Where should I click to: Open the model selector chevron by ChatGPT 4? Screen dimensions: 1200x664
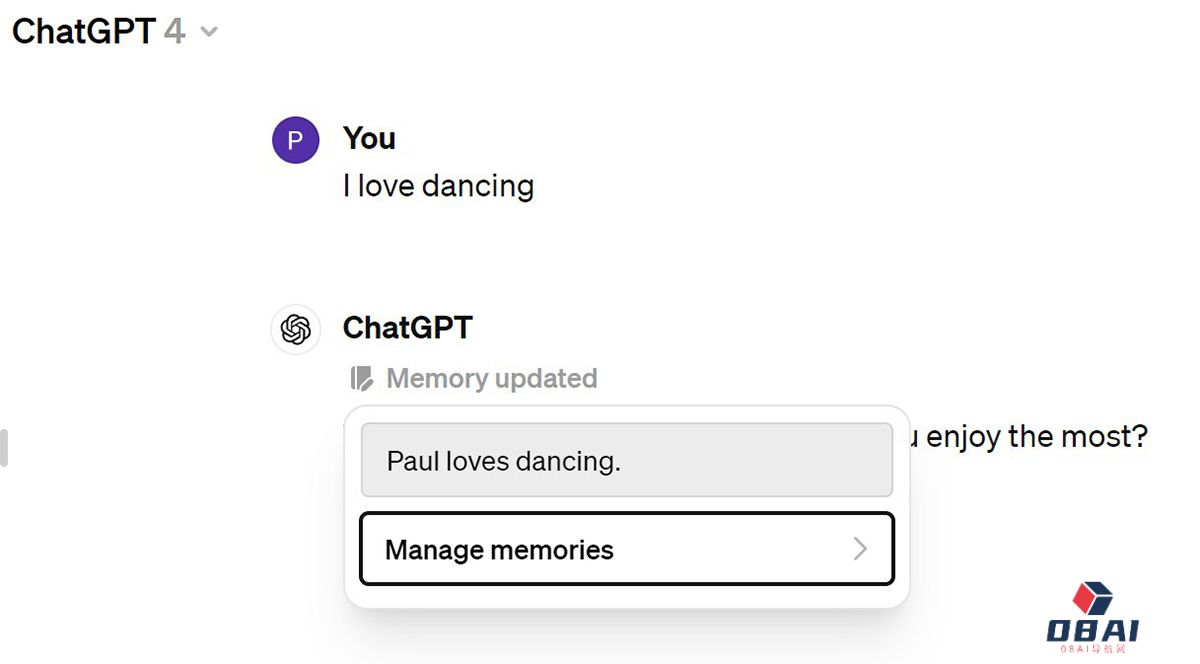tap(209, 32)
